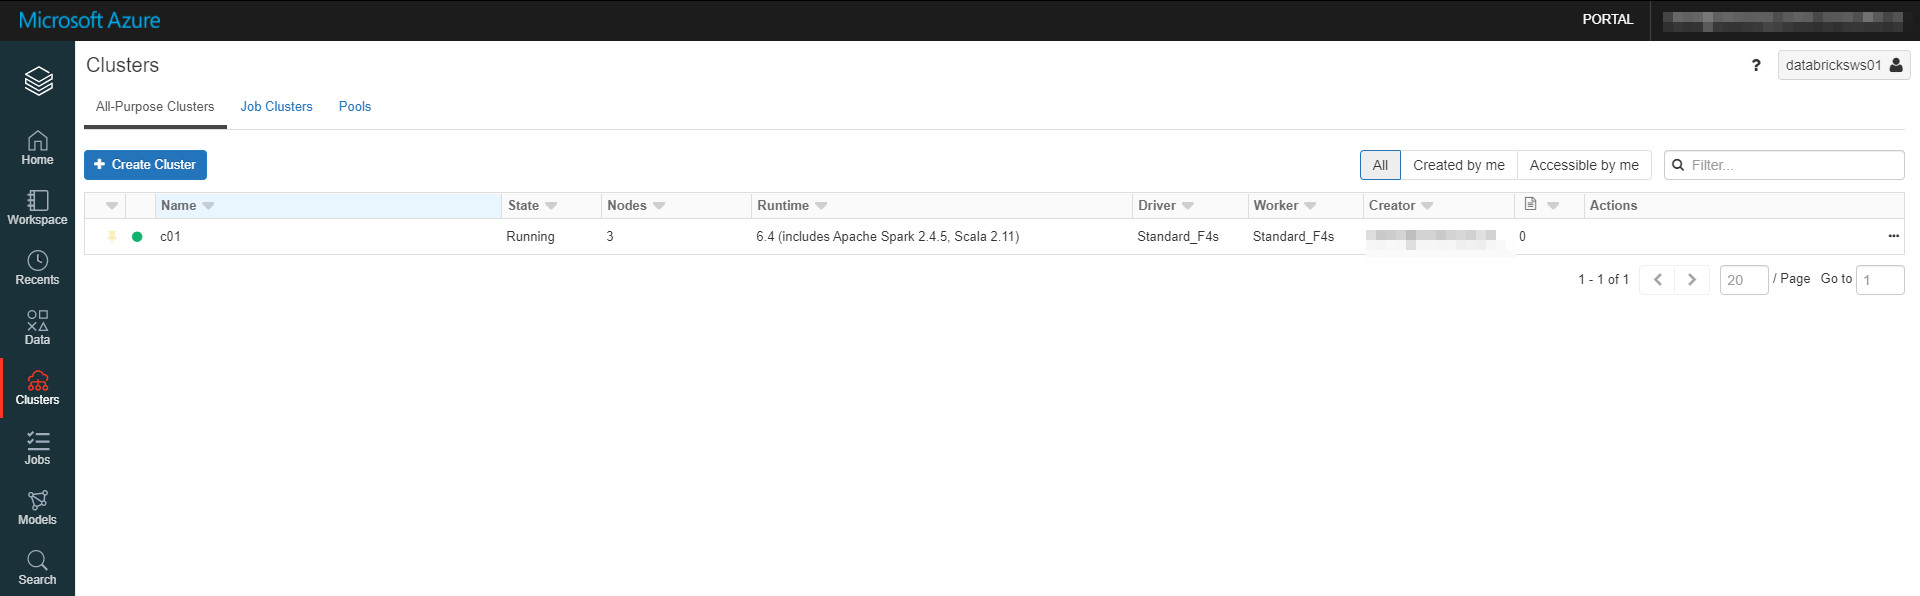Switch to the Pools tab
The width and height of the screenshot is (1920, 596).
[x=355, y=107]
